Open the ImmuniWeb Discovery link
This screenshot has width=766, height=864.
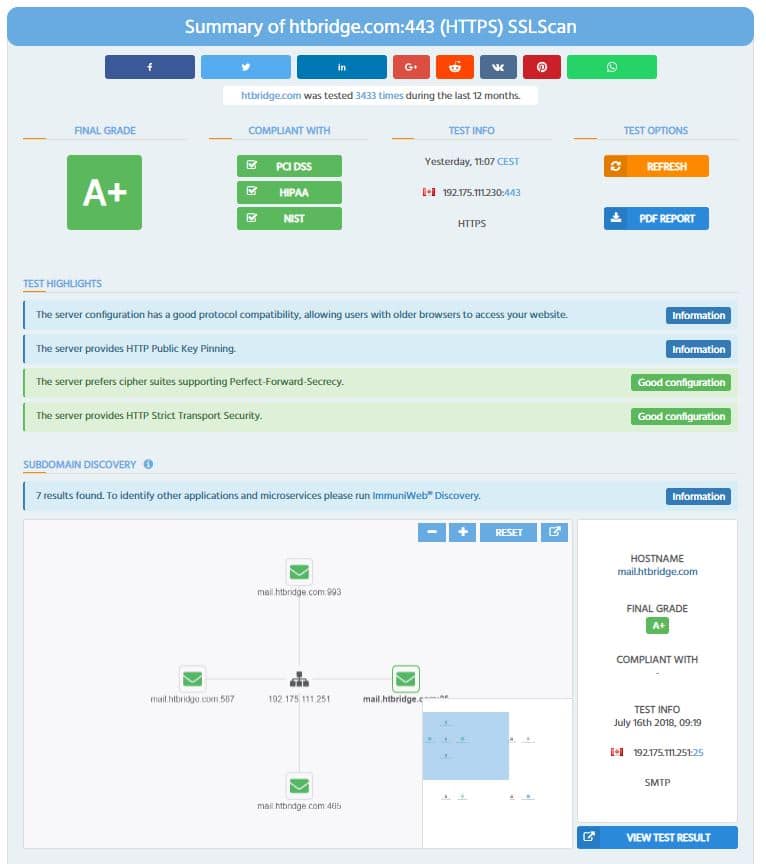tap(426, 495)
